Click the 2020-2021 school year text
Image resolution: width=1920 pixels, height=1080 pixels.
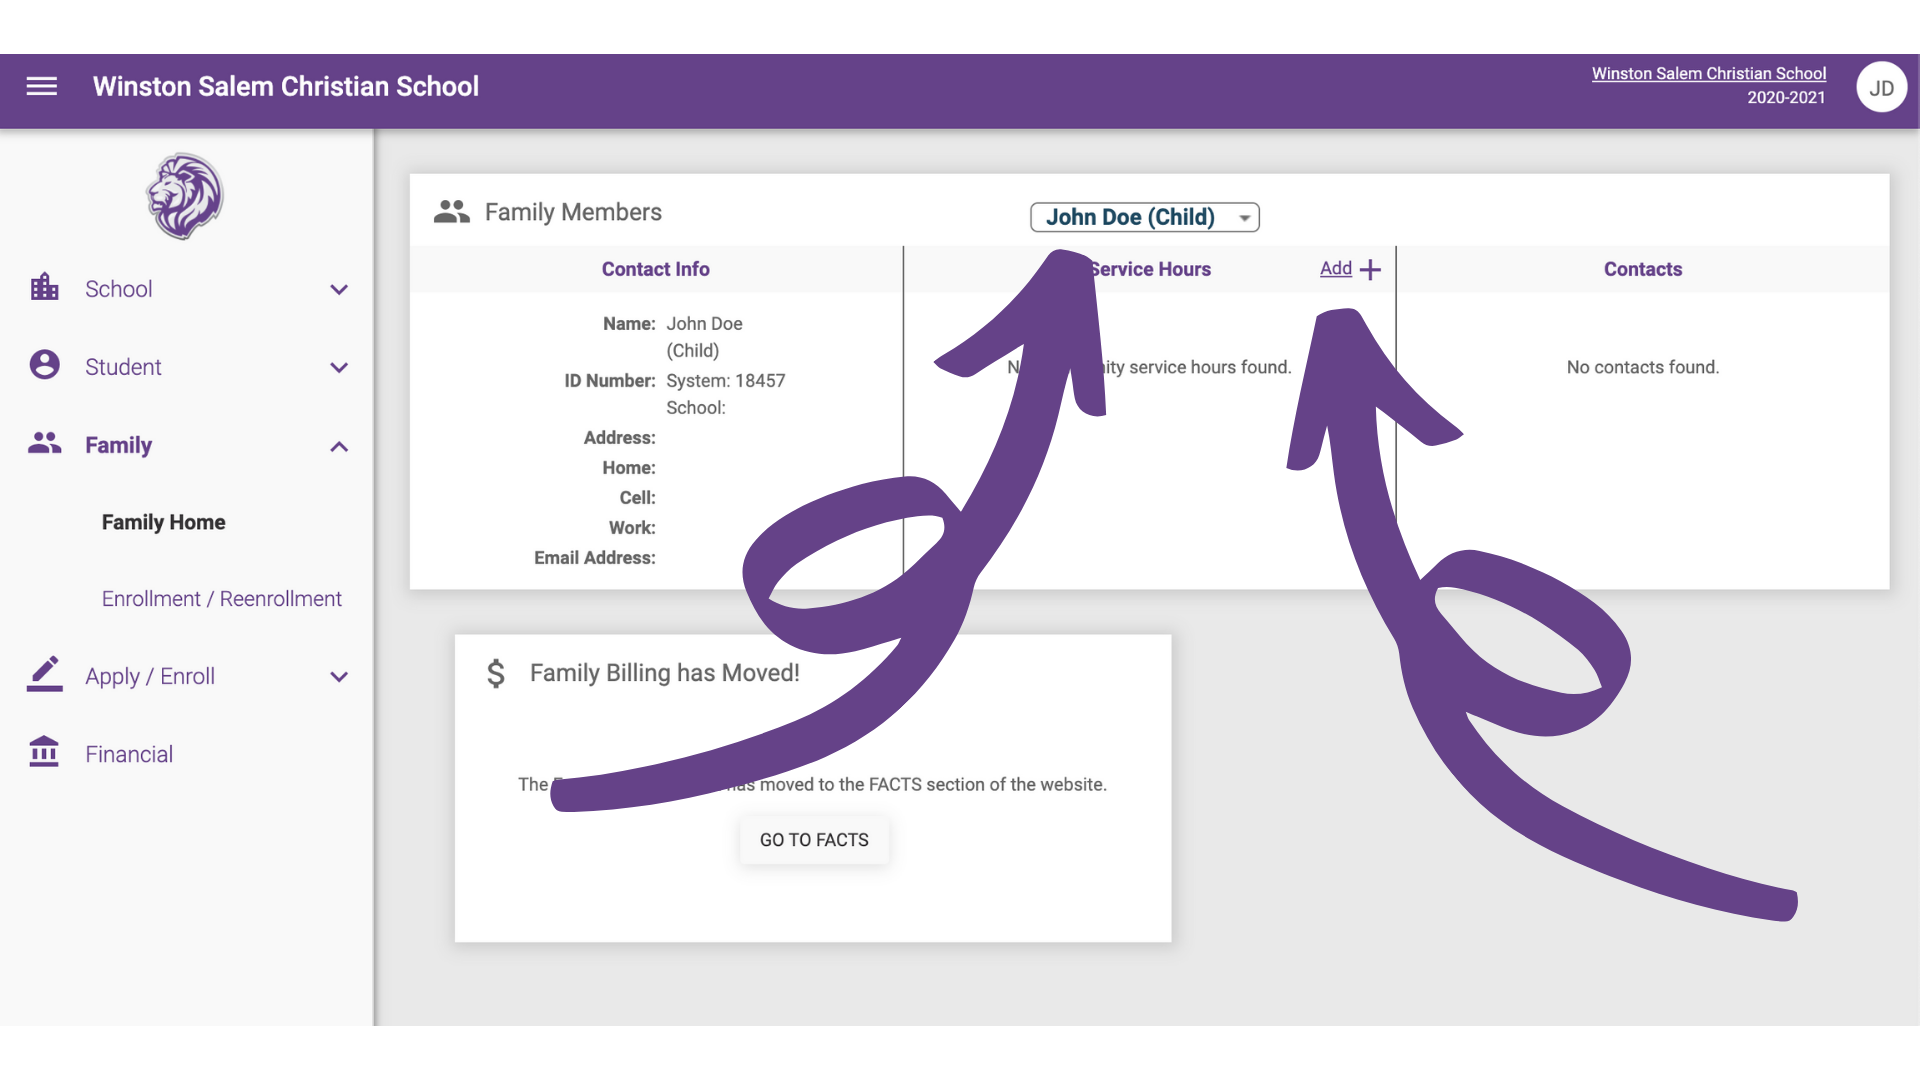click(1785, 98)
